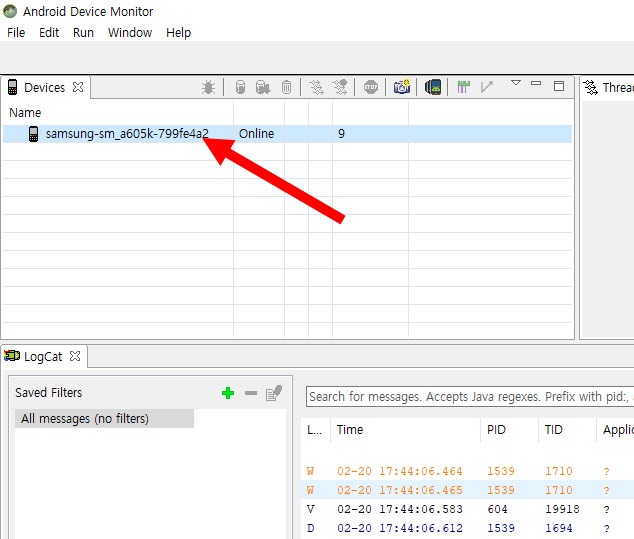Minimize the Devices panel
Image resolution: width=634 pixels, height=539 pixels.
(x=536, y=83)
